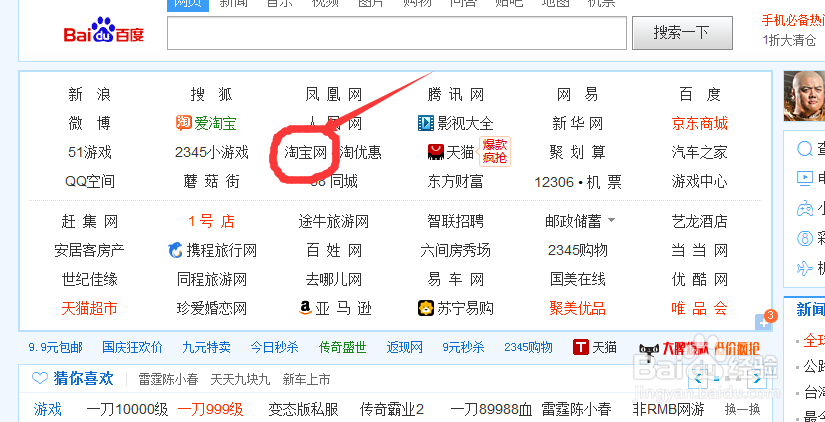Click the 天猫 red cat icon
Image resolution: width=825 pixels, height=422 pixels.
coord(436,153)
